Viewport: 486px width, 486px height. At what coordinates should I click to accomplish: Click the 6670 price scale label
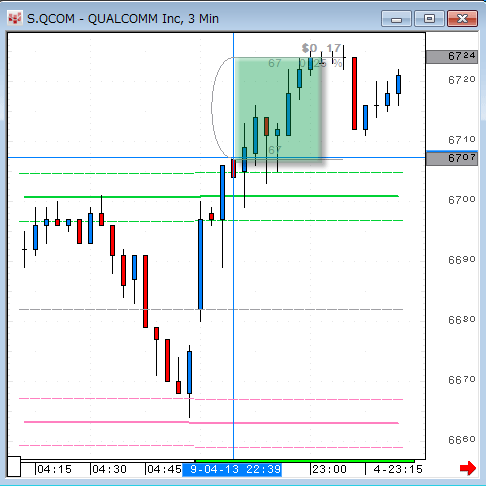coord(461,380)
